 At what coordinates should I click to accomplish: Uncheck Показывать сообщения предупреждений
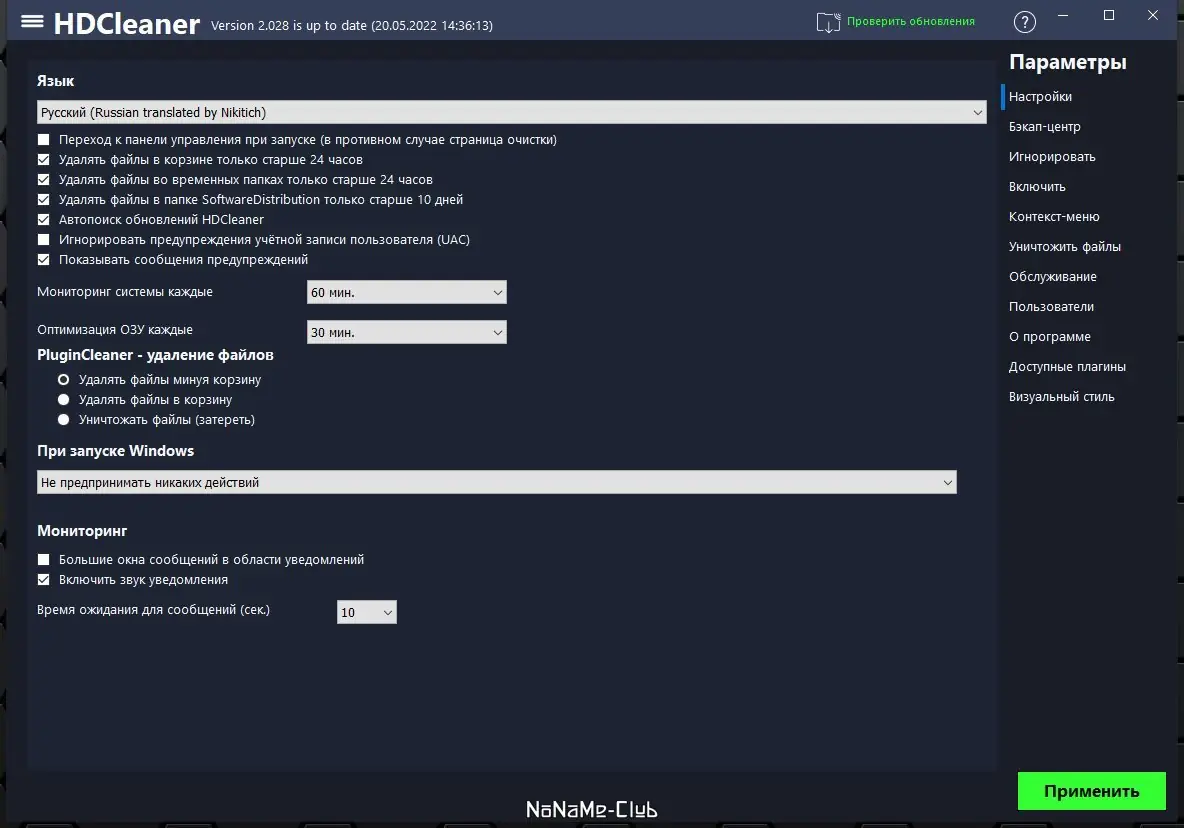coord(44,260)
